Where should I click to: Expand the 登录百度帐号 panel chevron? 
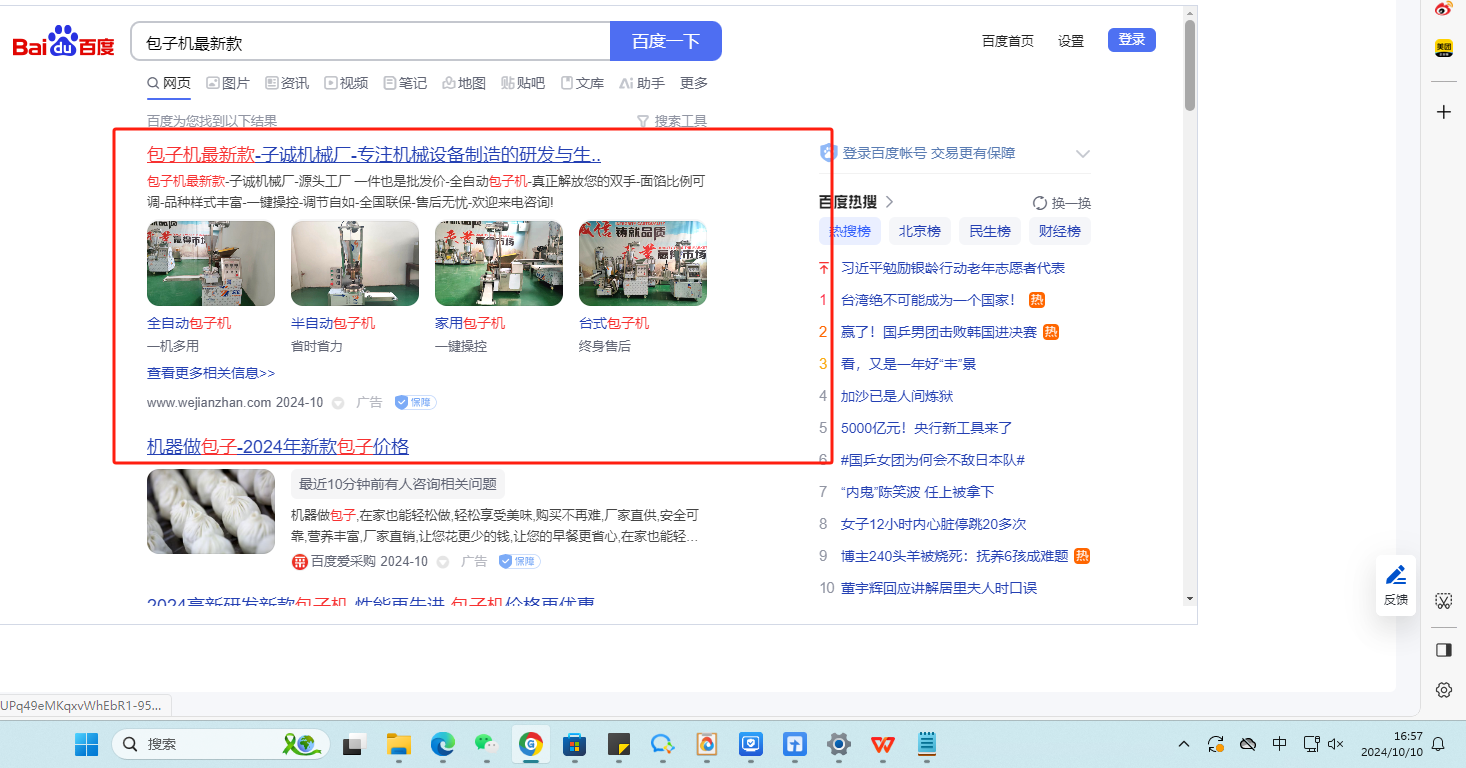pos(1082,154)
